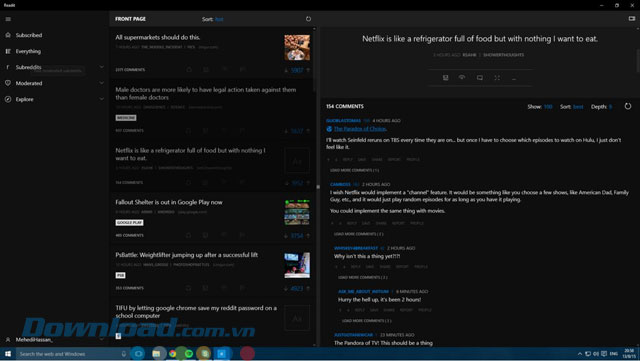This screenshot has height=361, width=640.
Task: Open post 'All supermarkets should do this.'
Action: [x=158, y=37]
